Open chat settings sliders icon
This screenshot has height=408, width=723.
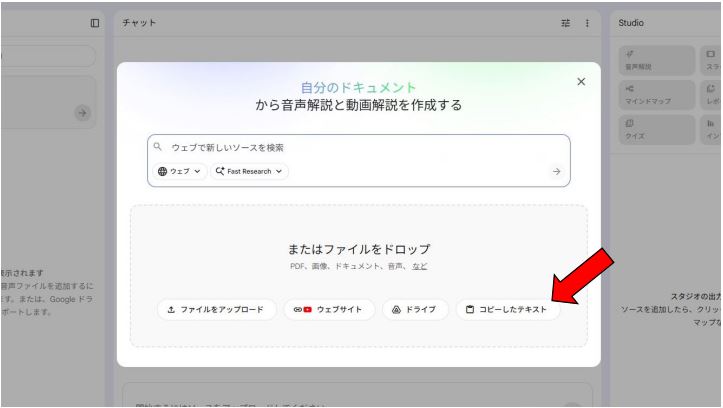click(567, 23)
